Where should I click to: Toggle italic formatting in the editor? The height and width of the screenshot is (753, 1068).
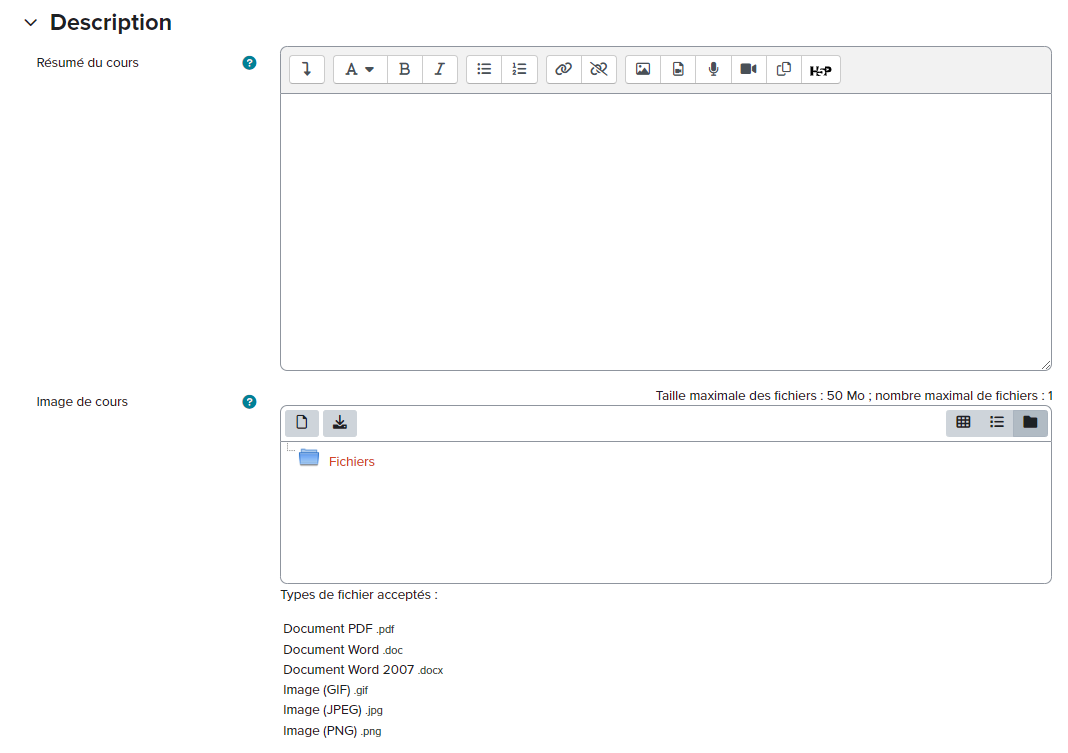tap(439, 70)
